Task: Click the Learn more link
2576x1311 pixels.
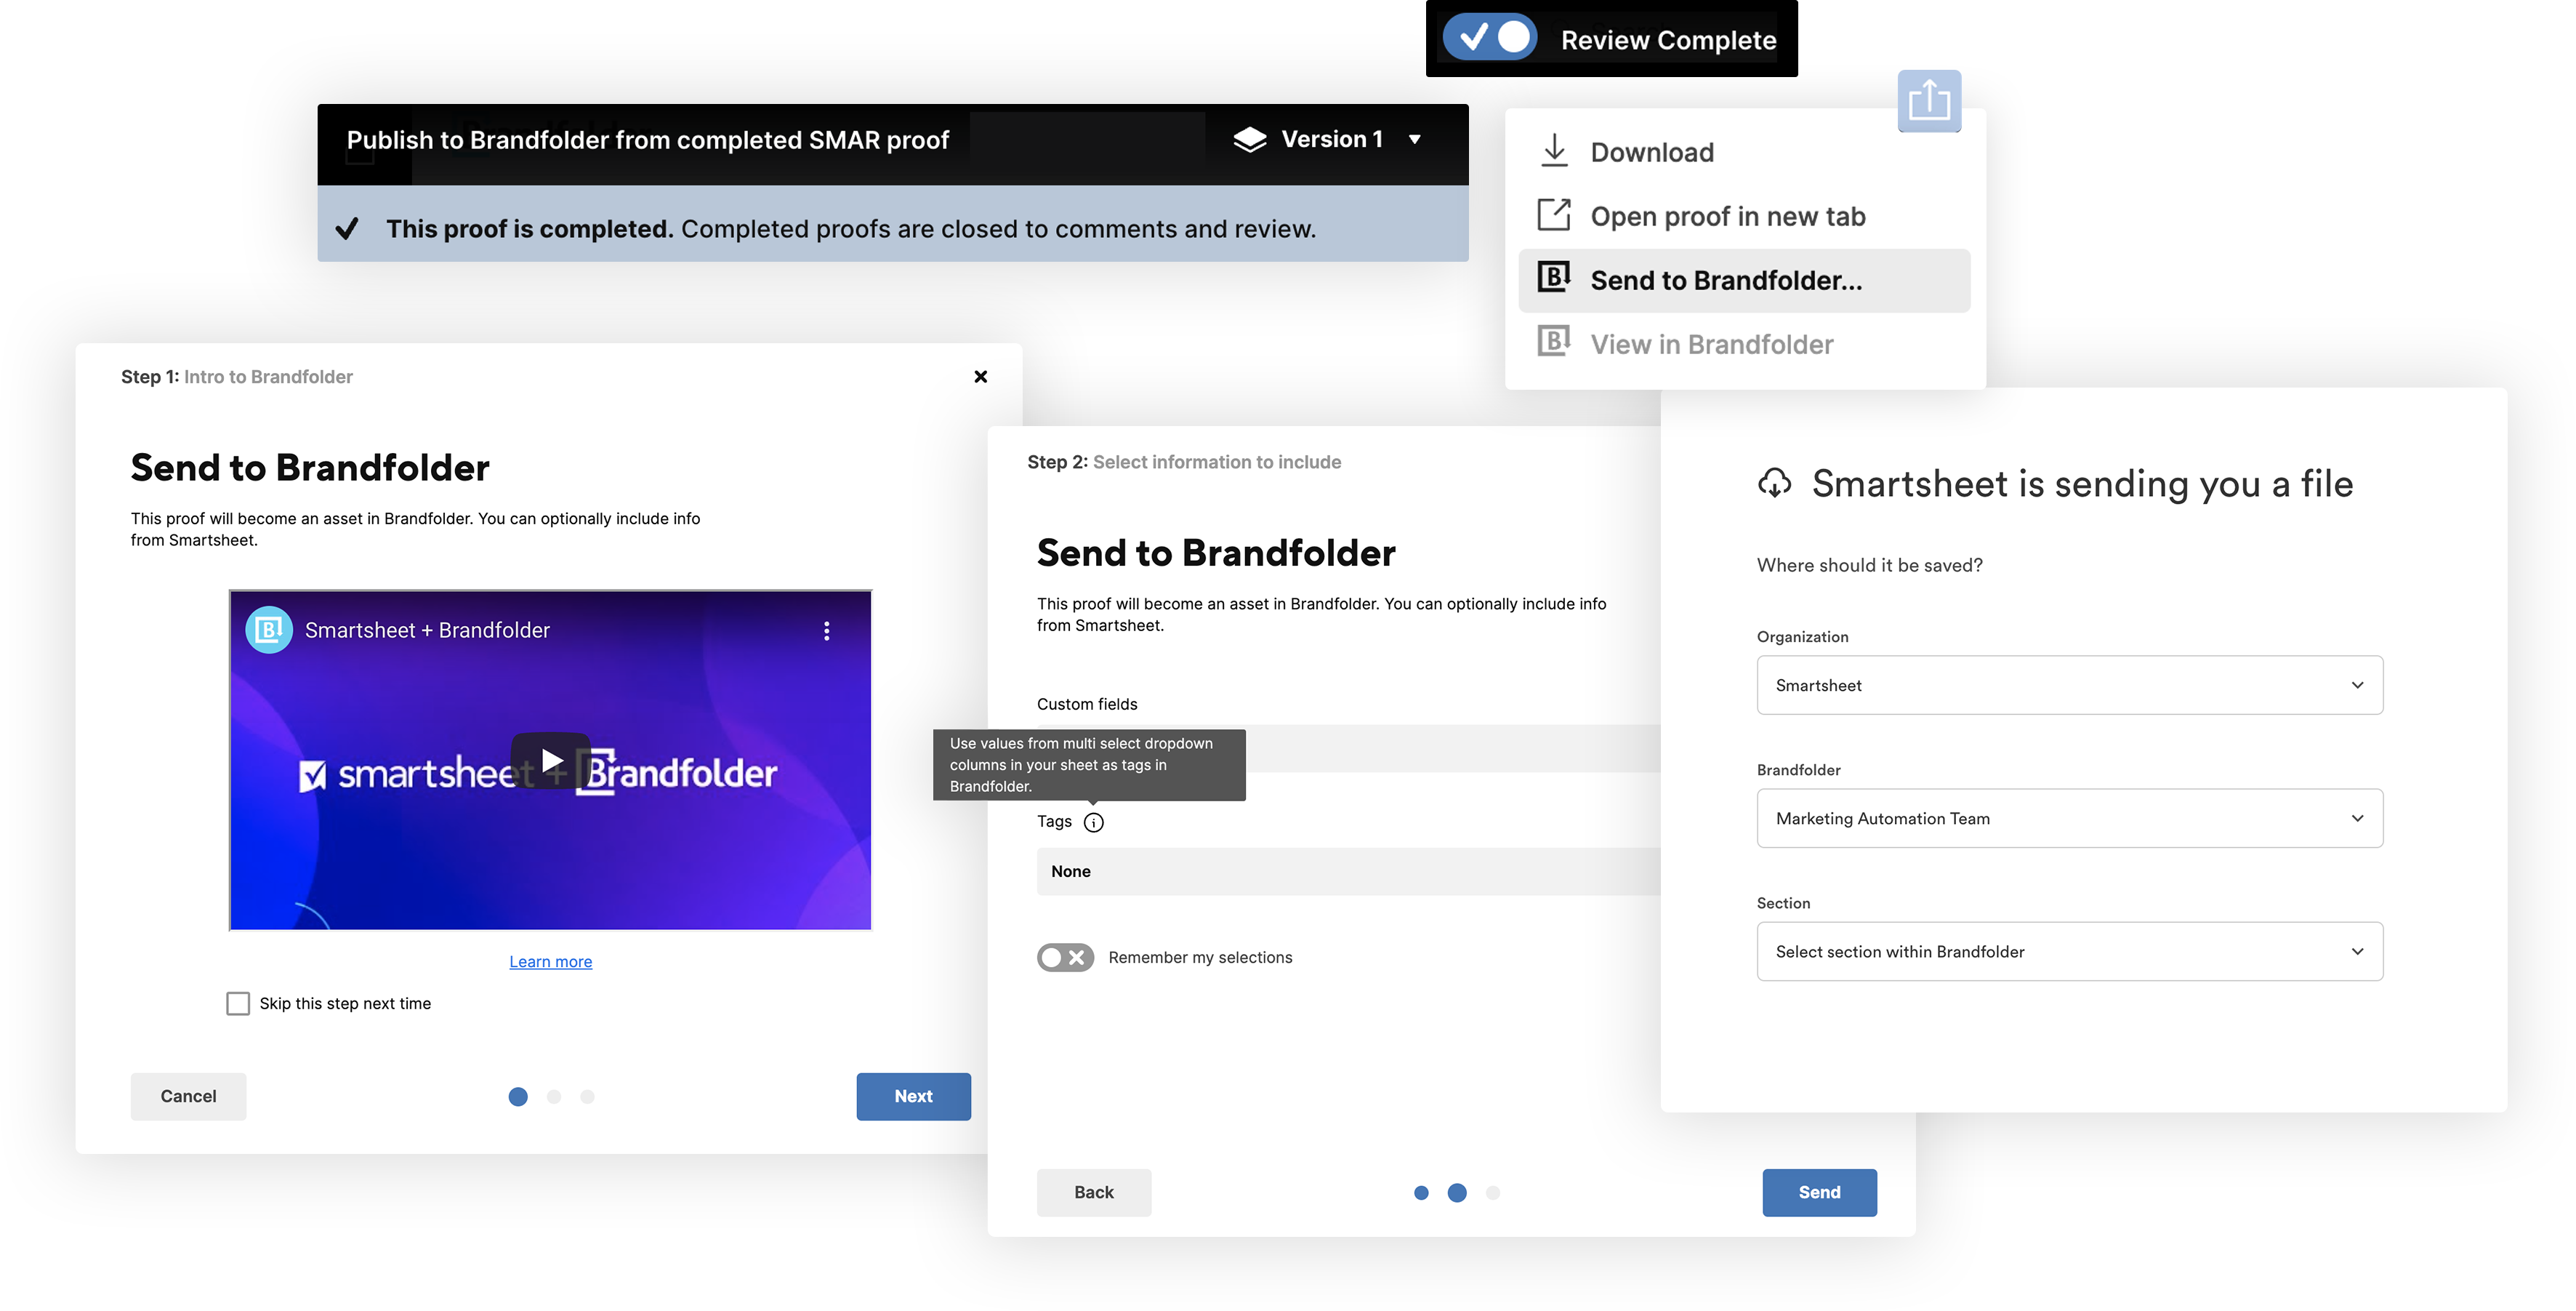Action: [x=550, y=960]
